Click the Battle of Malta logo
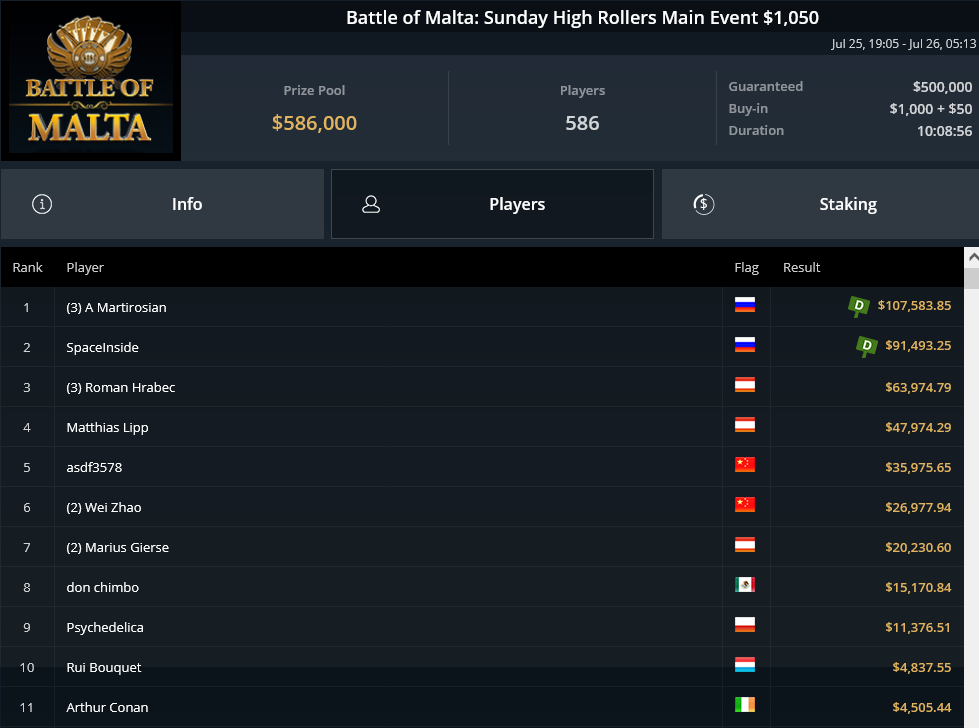979x728 pixels. pyautogui.click(x=91, y=81)
